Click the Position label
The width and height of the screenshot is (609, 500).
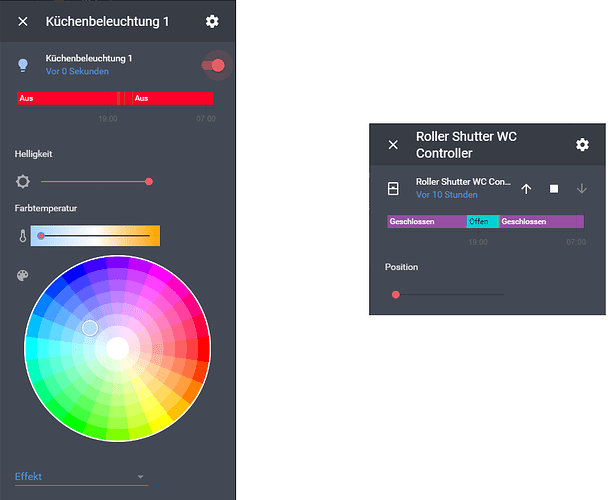point(402,267)
